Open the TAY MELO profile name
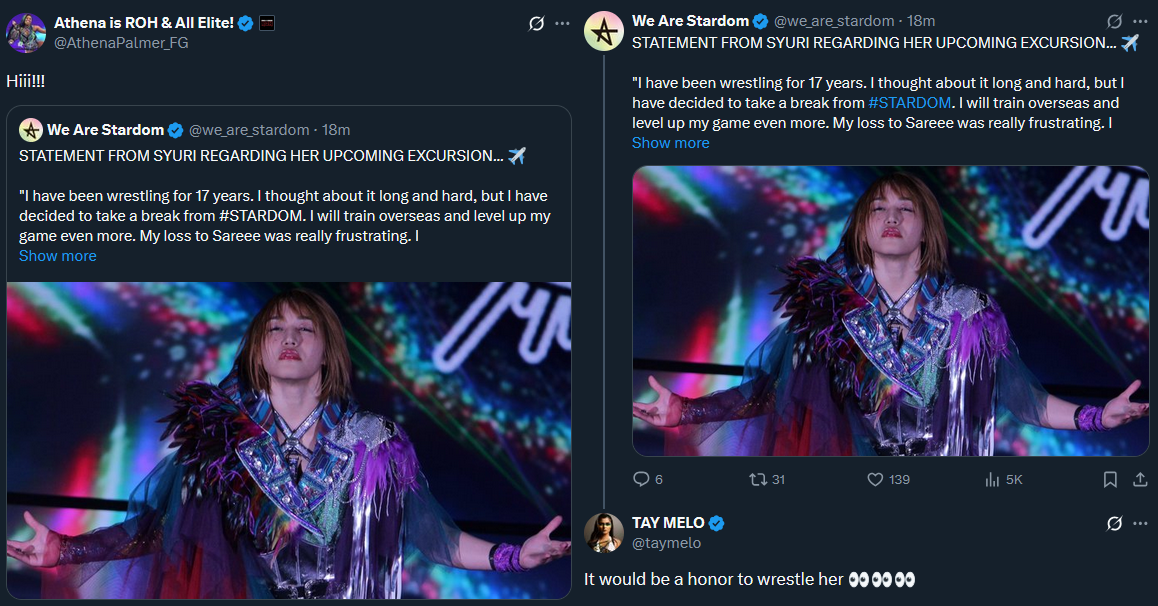Image resolution: width=1158 pixels, height=606 pixels. [x=668, y=523]
